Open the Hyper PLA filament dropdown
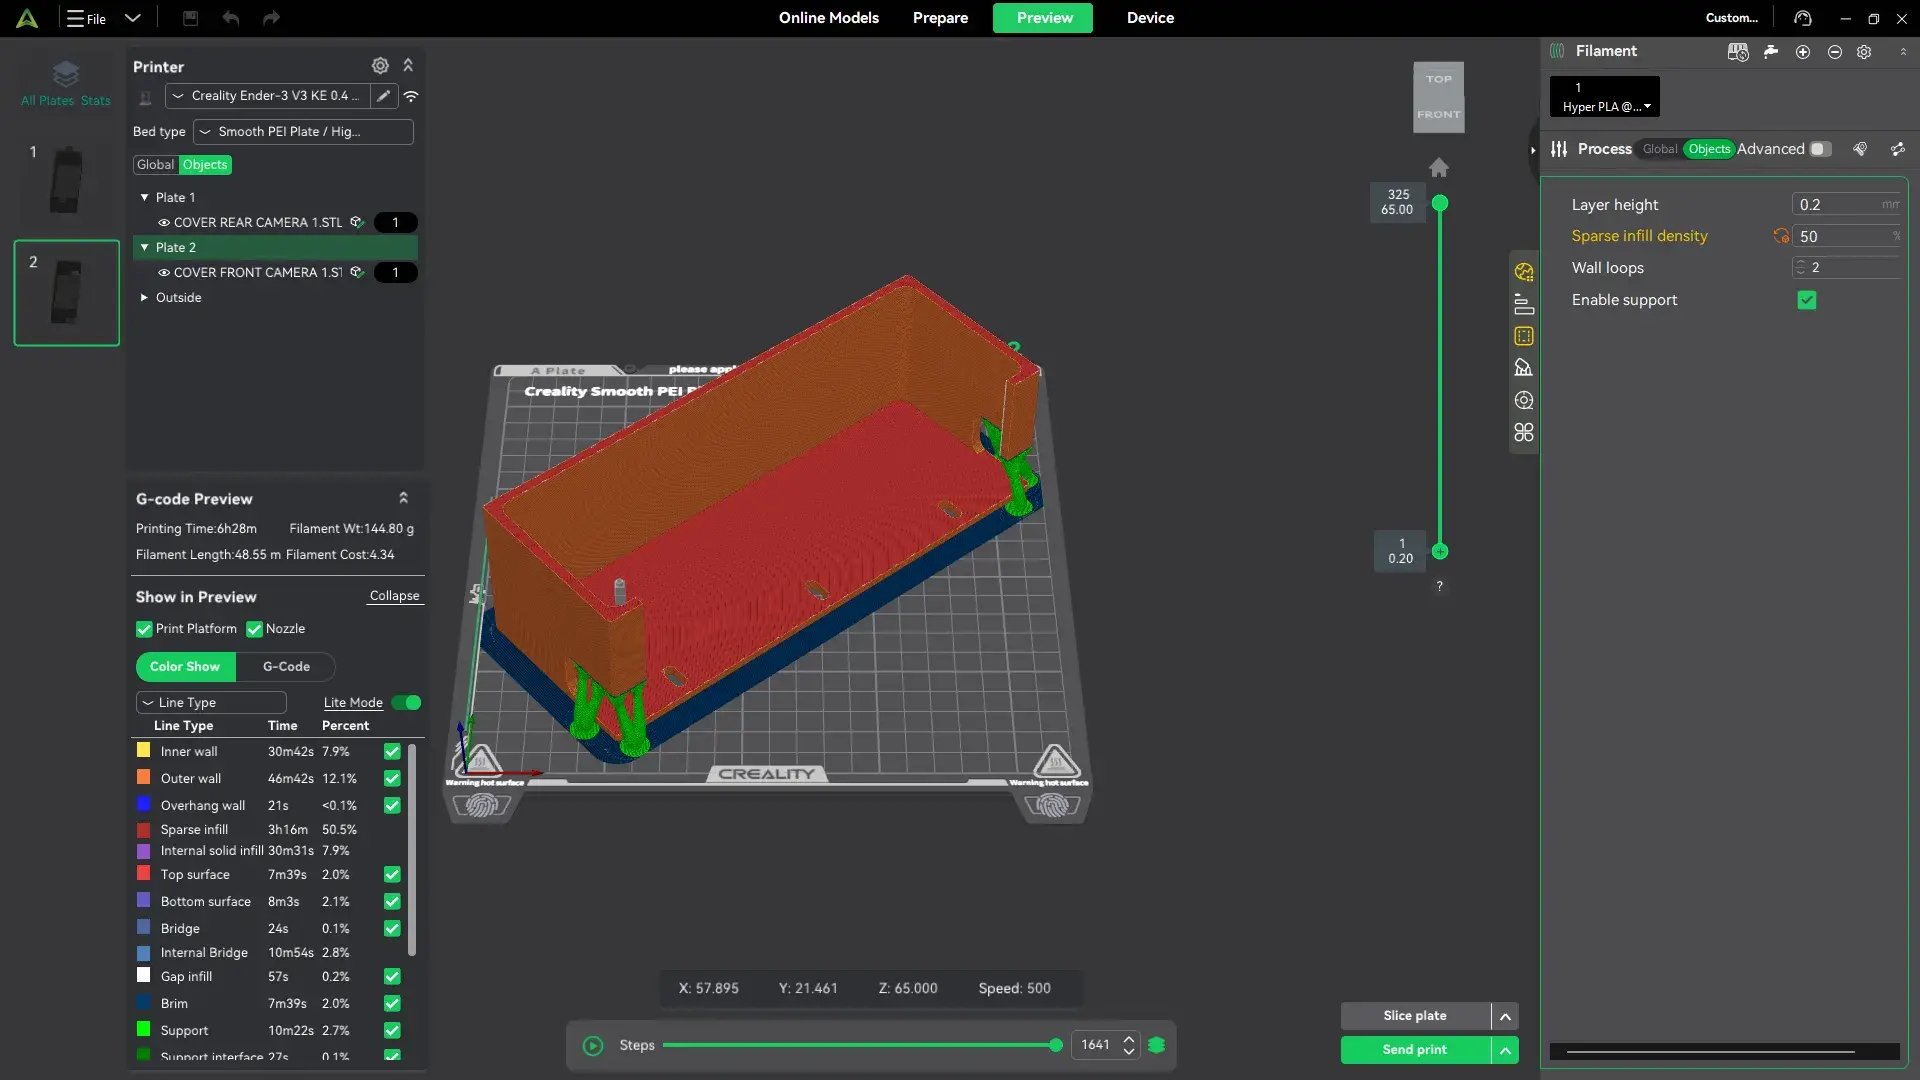The height and width of the screenshot is (1080, 1920). (1605, 97)
